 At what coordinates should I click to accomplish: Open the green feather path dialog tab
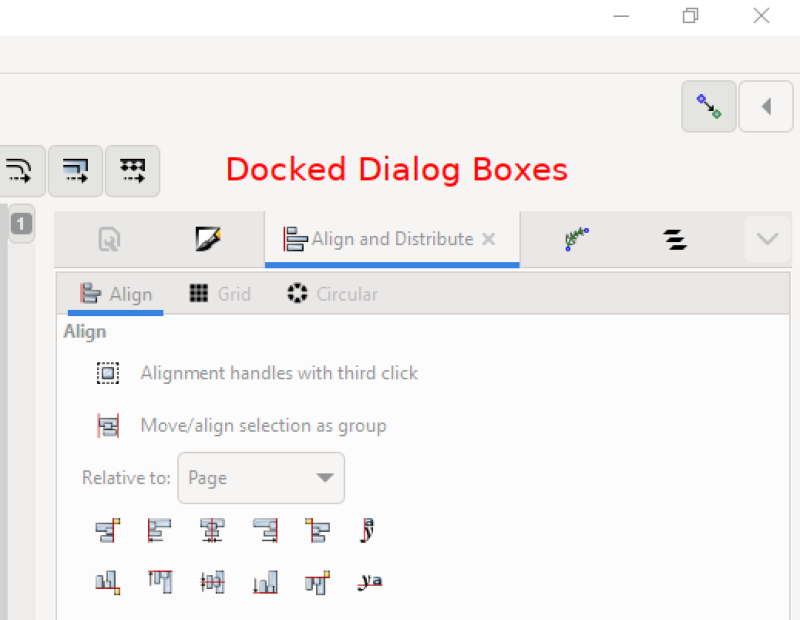click(577, 239)
